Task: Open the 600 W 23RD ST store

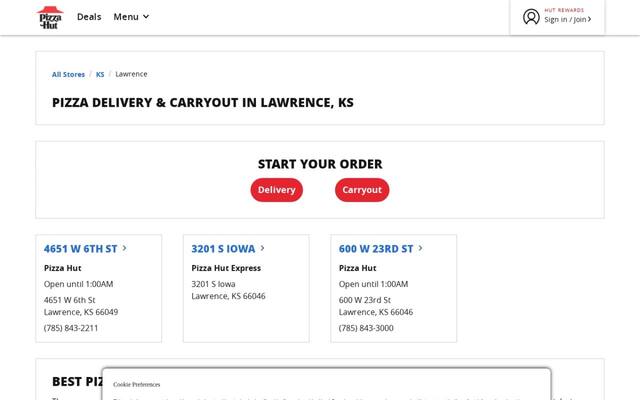Action: tap(376, 249)
